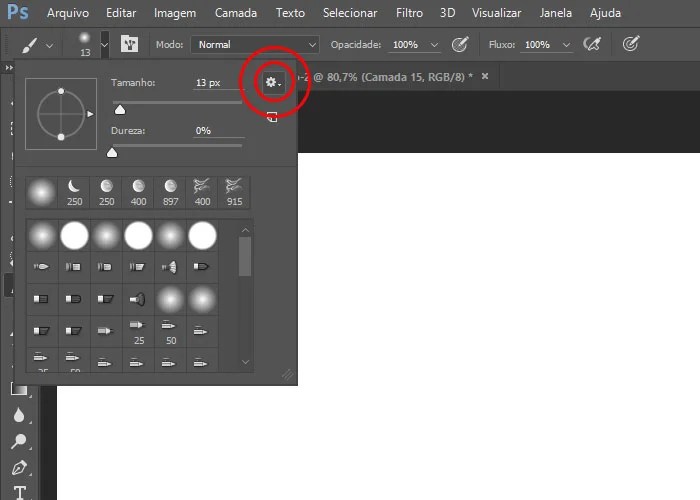Viewport: 700px width, 500px height.
Task: Click the Dureza hardness slider handle
Action: (x=112, y=153)
